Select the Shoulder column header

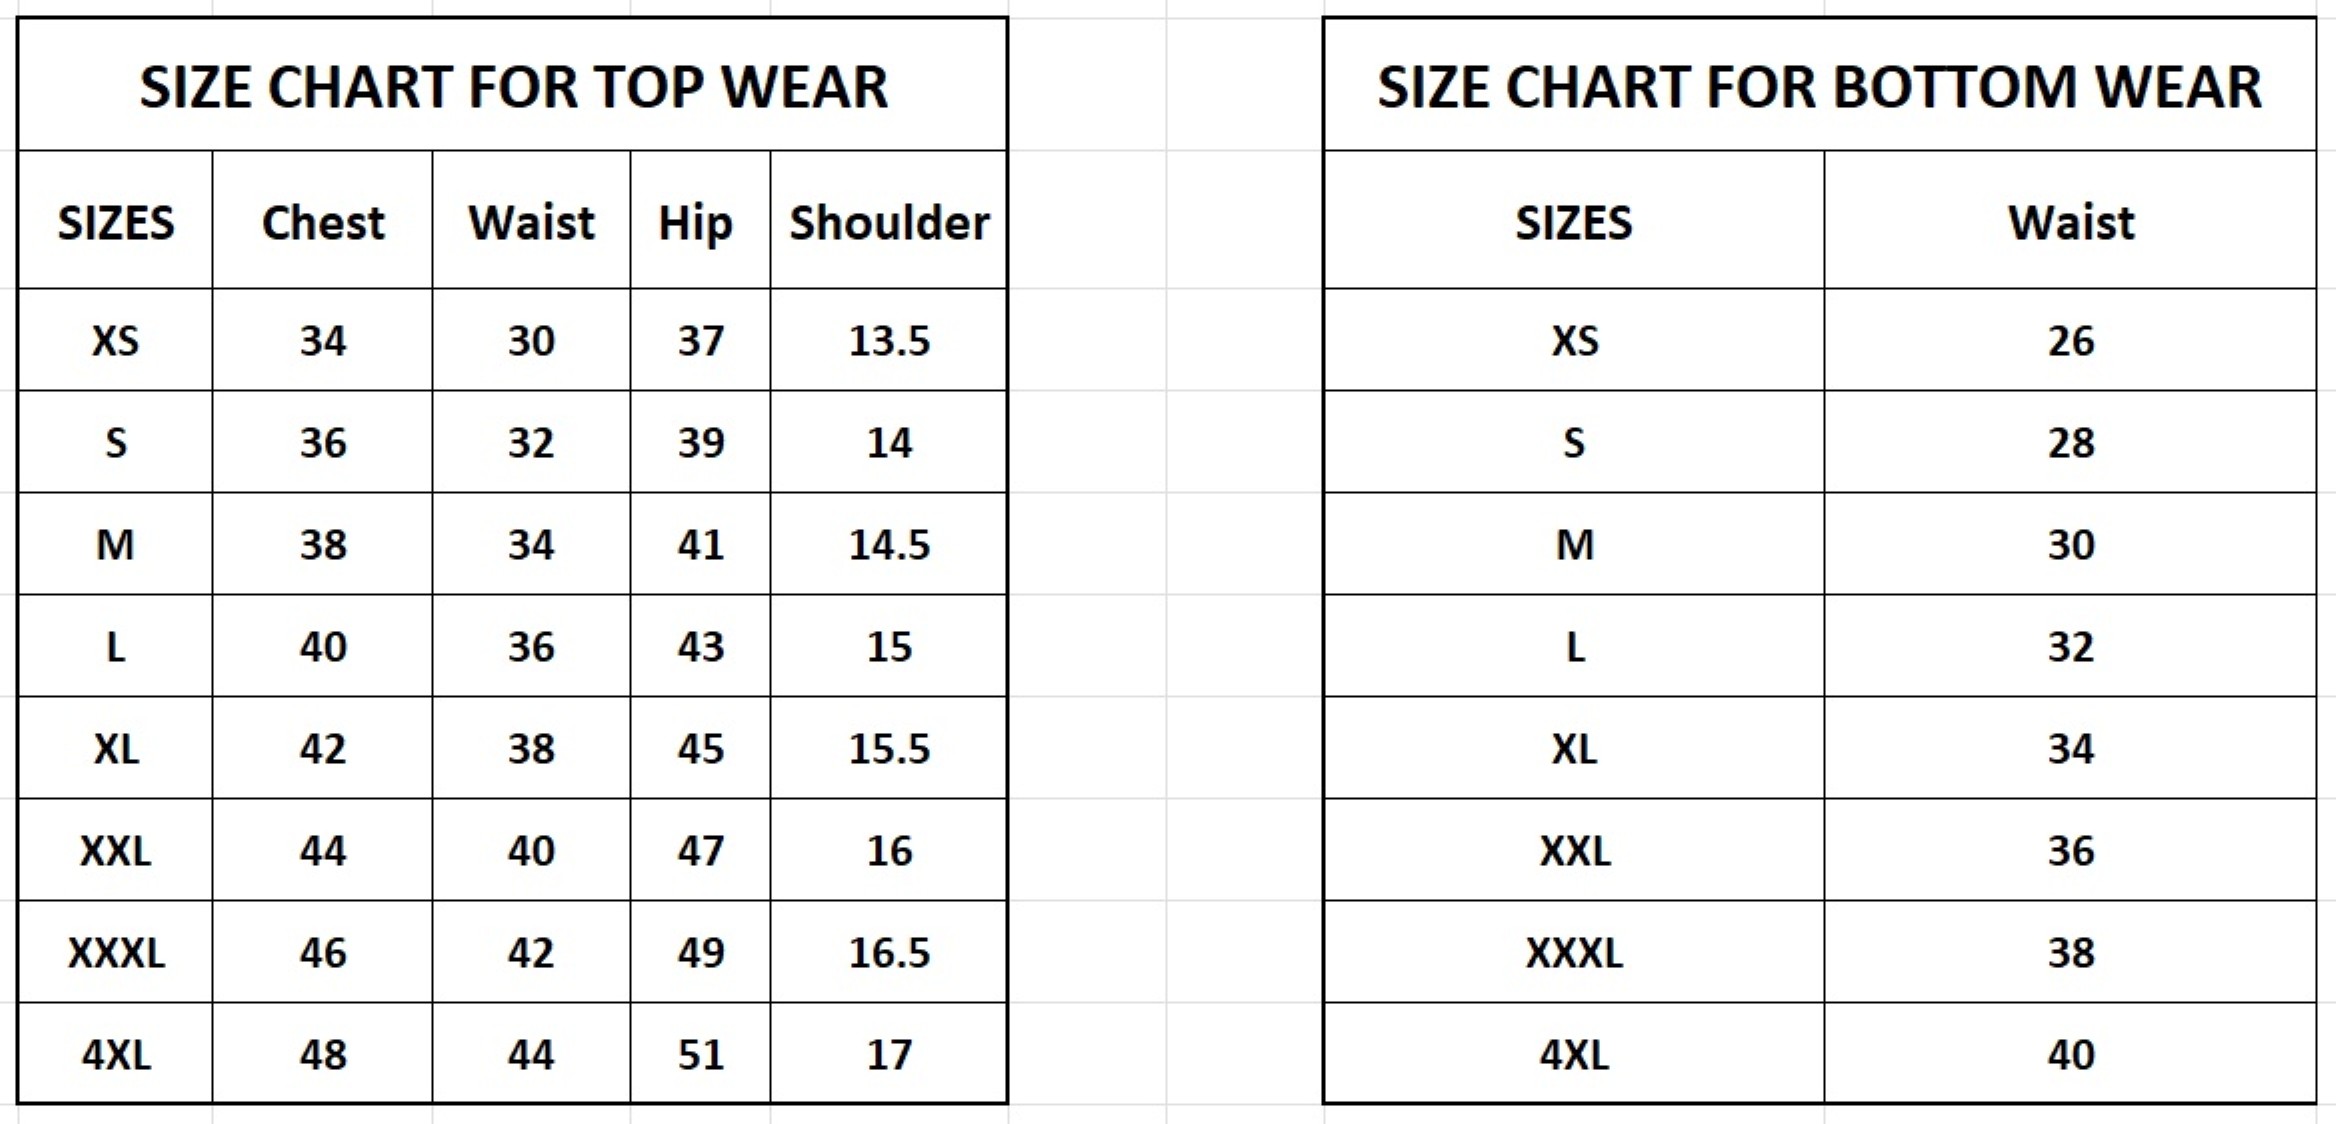[889, 222]
